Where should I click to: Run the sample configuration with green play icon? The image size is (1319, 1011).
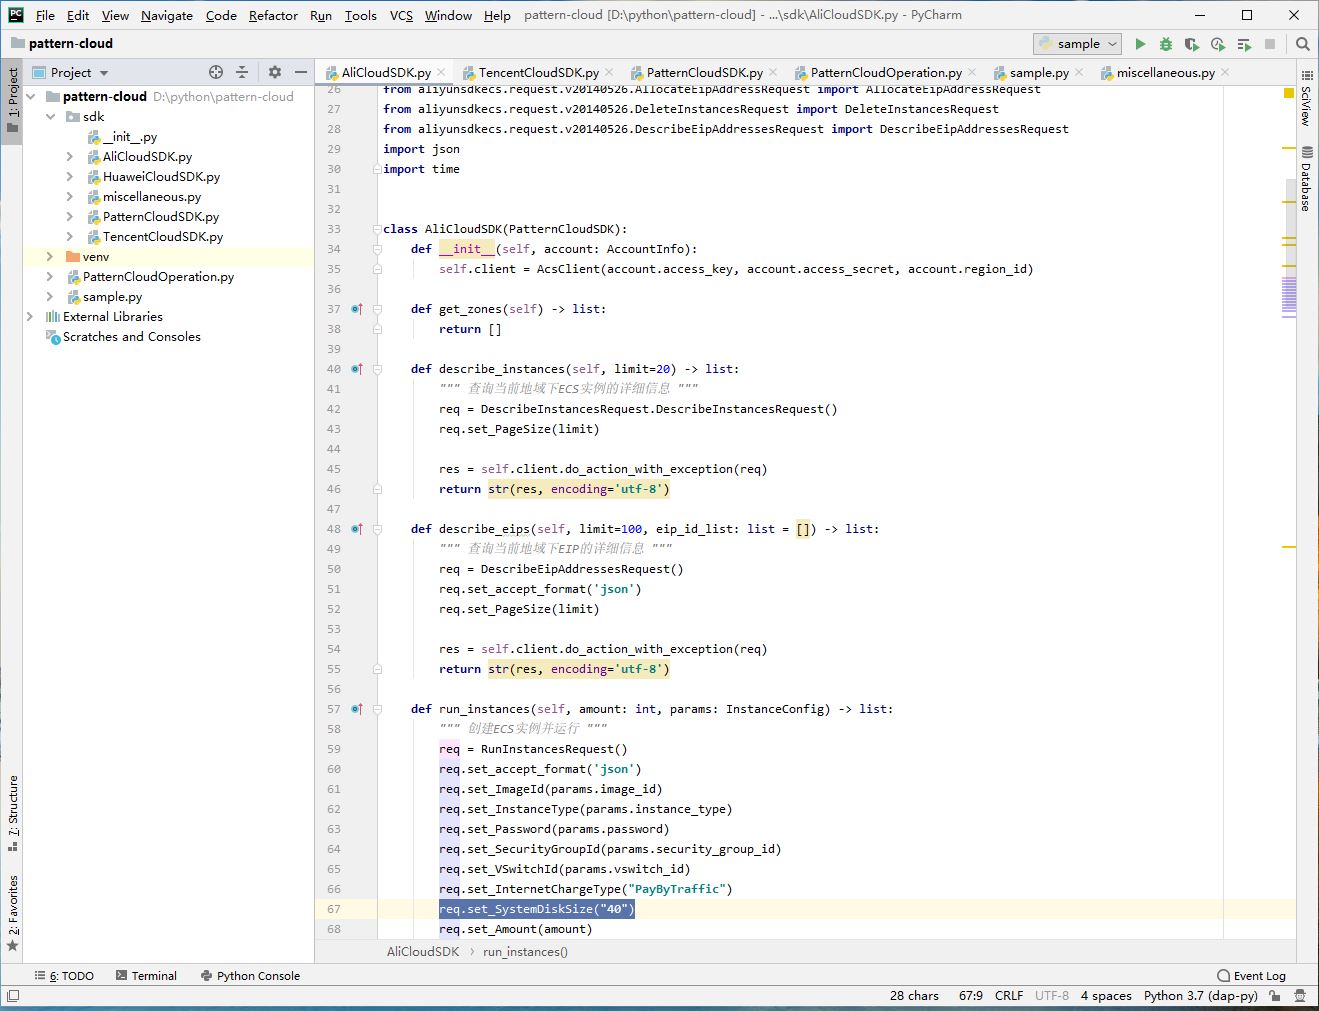click(x=1140, y=44)
